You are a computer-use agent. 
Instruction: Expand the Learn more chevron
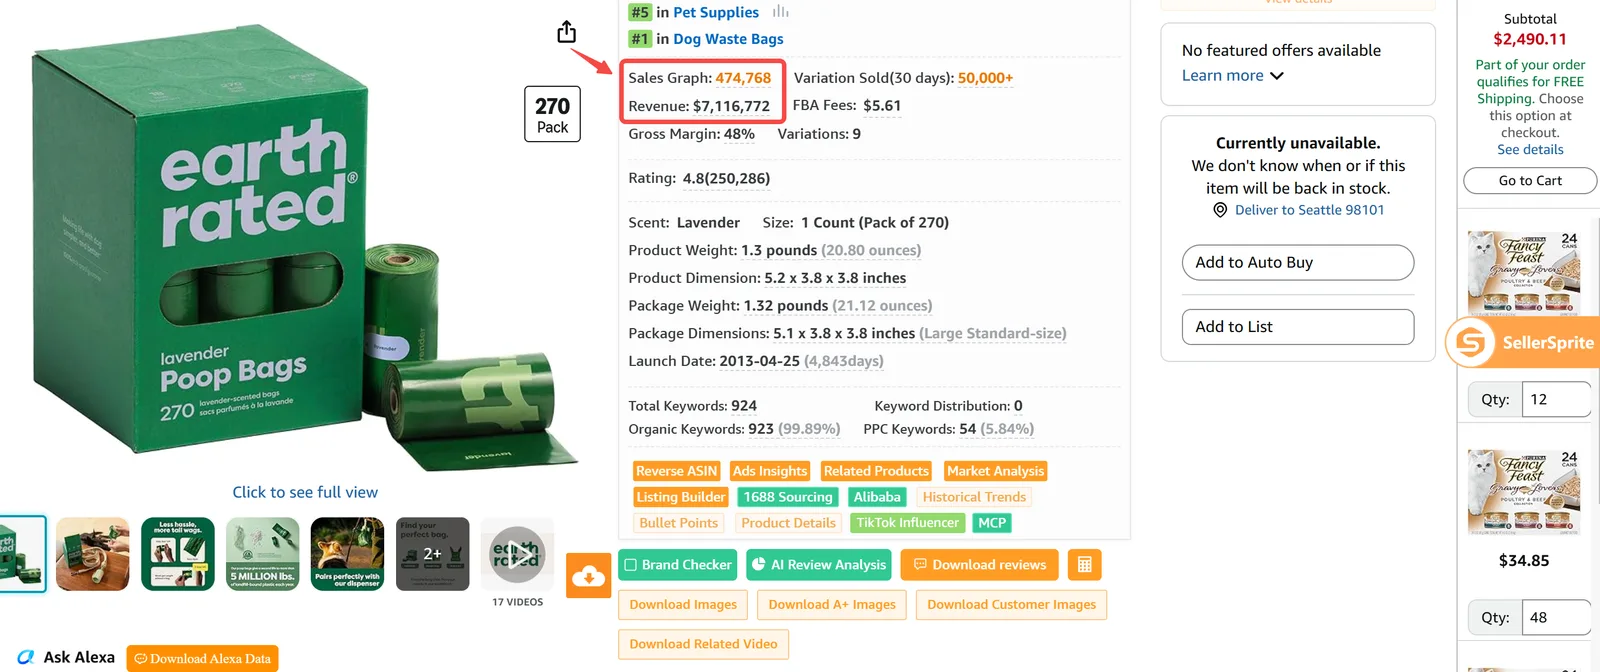(x=1277, y=76)
